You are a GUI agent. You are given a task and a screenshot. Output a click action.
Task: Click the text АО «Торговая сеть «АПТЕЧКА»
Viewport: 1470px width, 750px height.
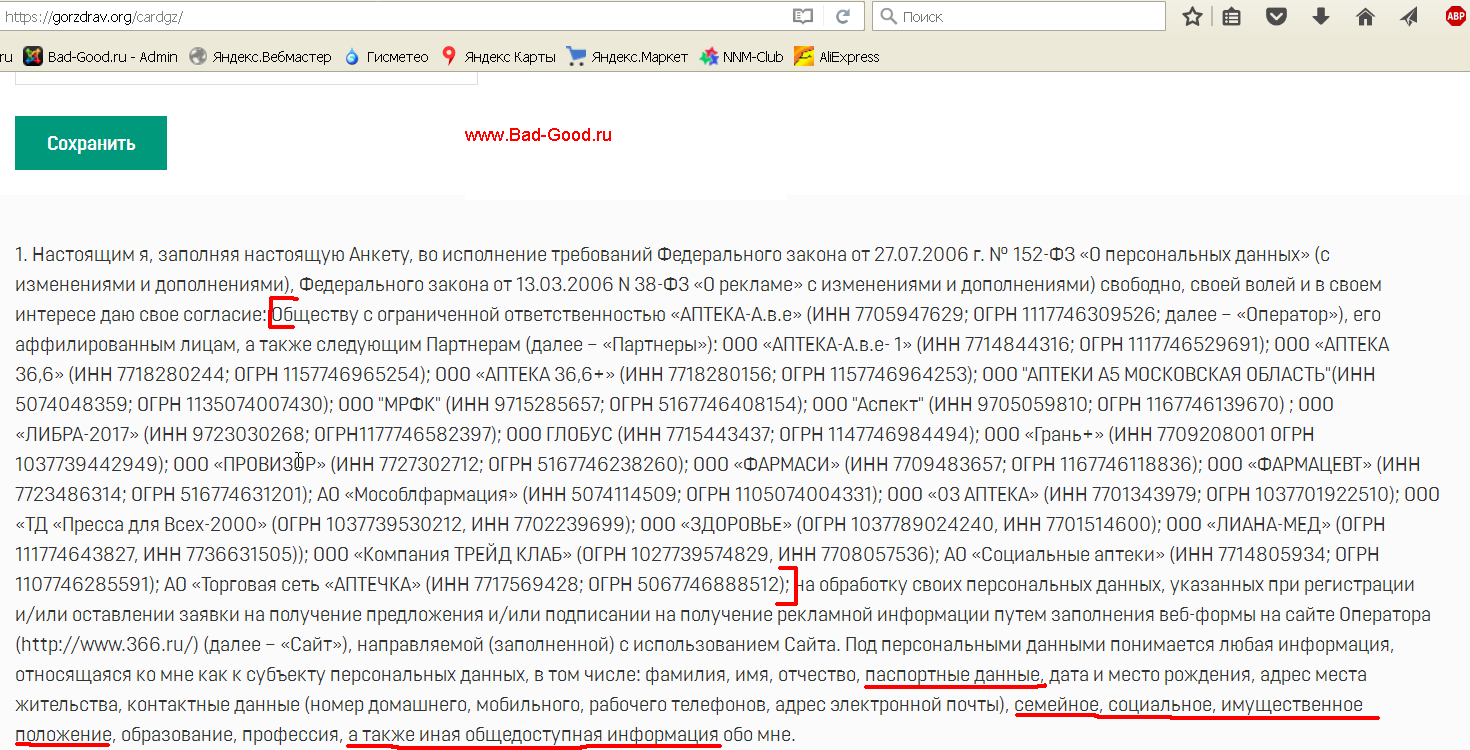[x=293, y=584]
